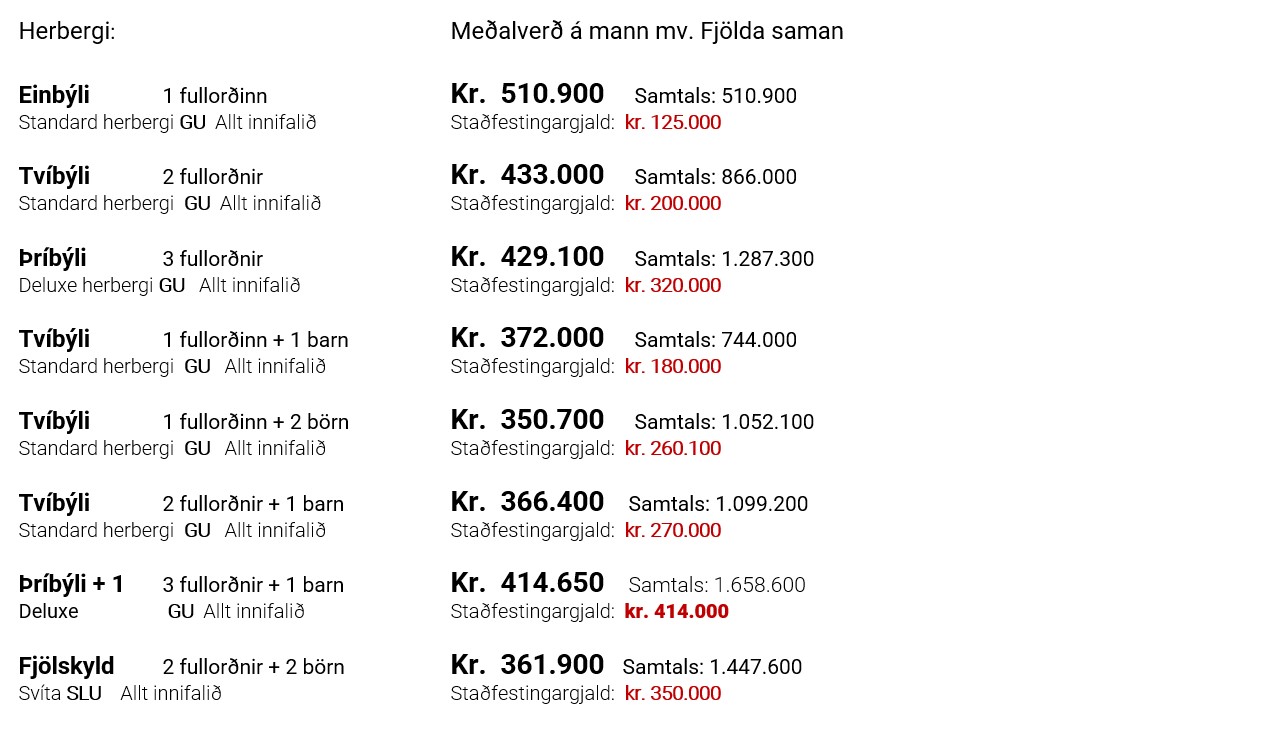Select the total "Samtals: 744.000"

(715, 341)
